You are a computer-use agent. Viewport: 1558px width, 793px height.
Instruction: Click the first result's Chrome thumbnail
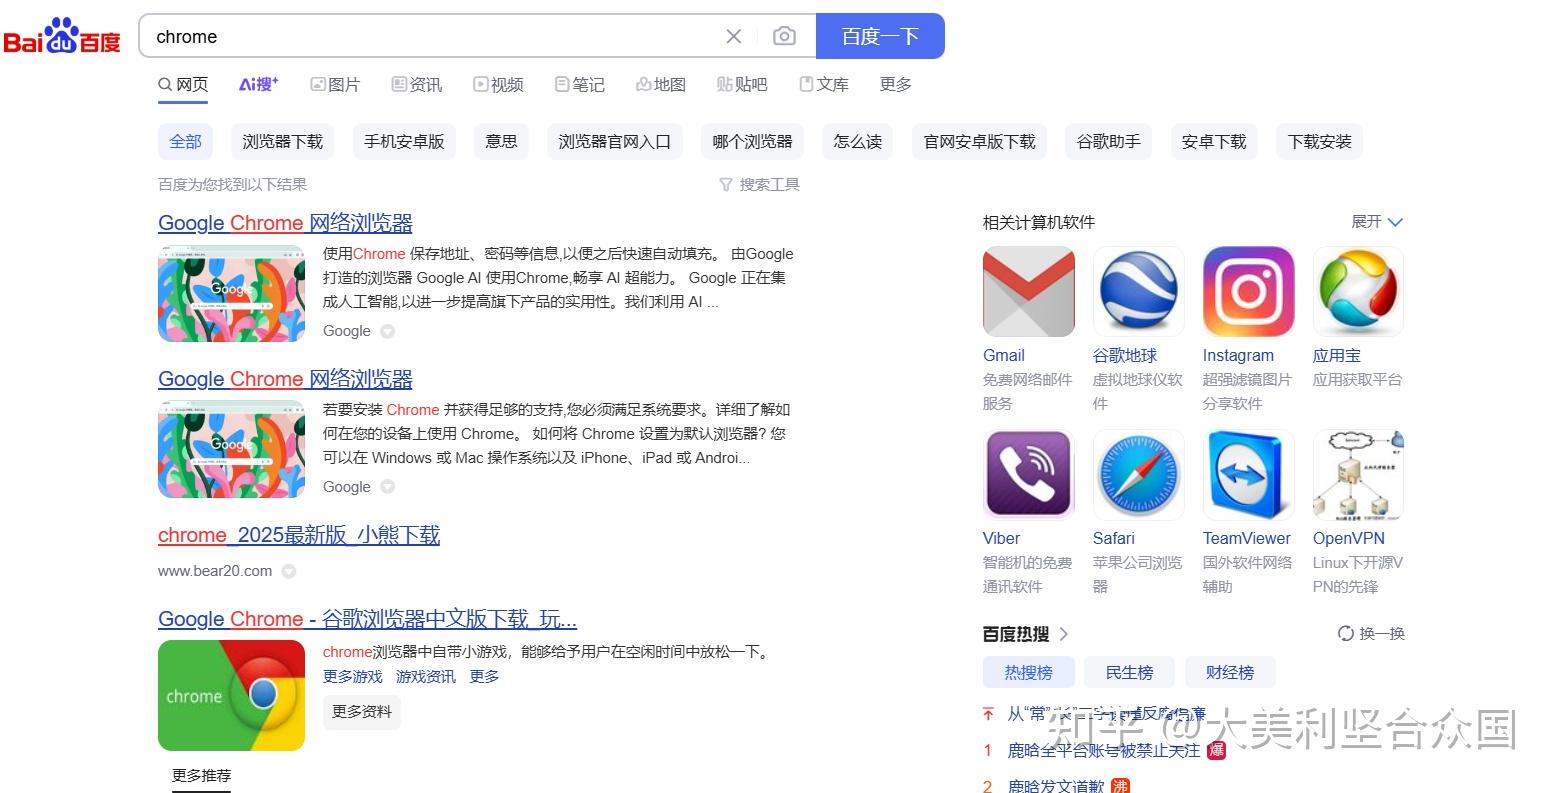pos(231,293)
